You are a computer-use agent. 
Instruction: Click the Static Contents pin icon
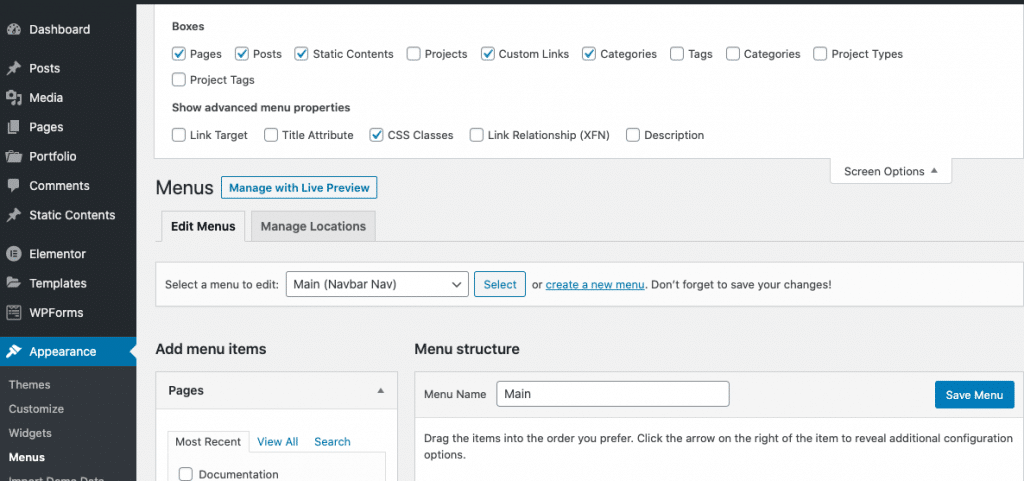(14, 215)
